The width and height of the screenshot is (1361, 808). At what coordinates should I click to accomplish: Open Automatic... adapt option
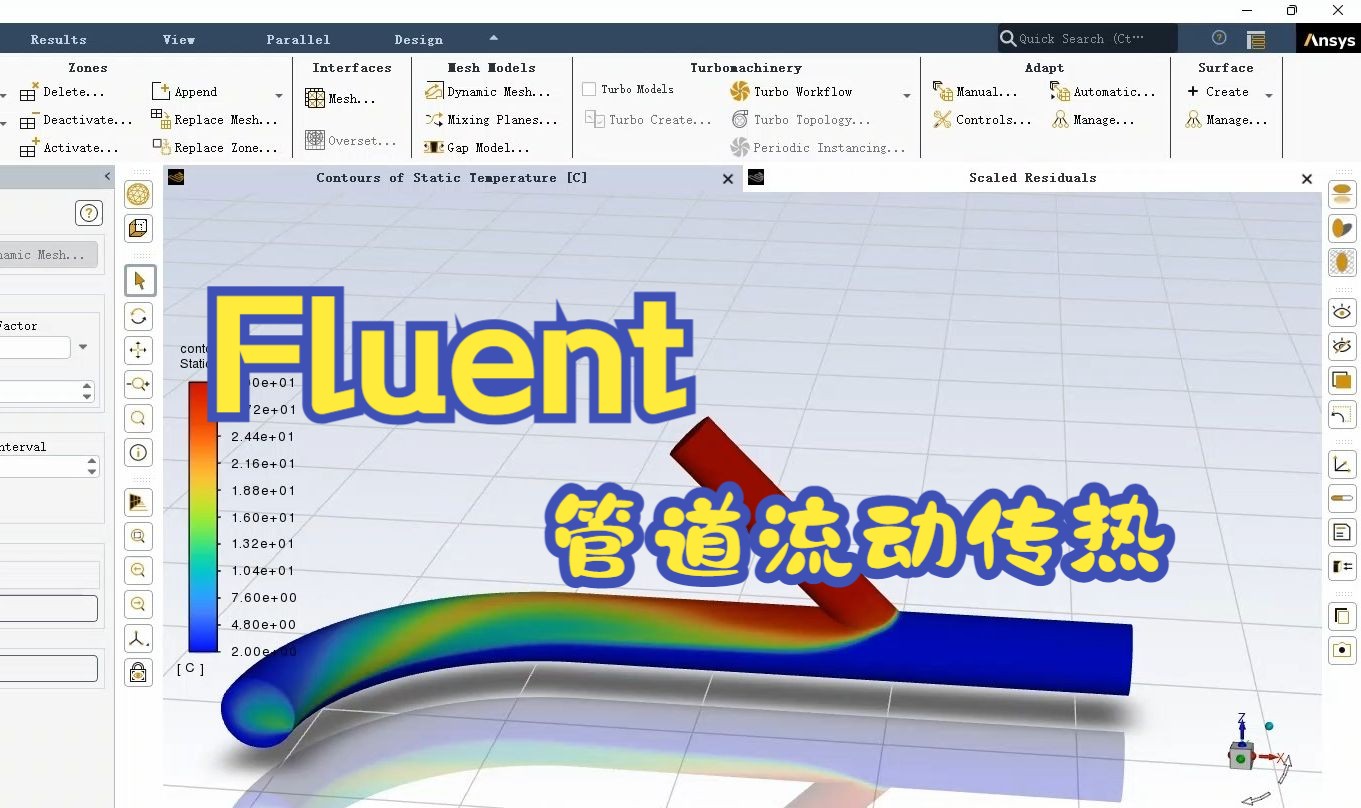point(1103,92)
